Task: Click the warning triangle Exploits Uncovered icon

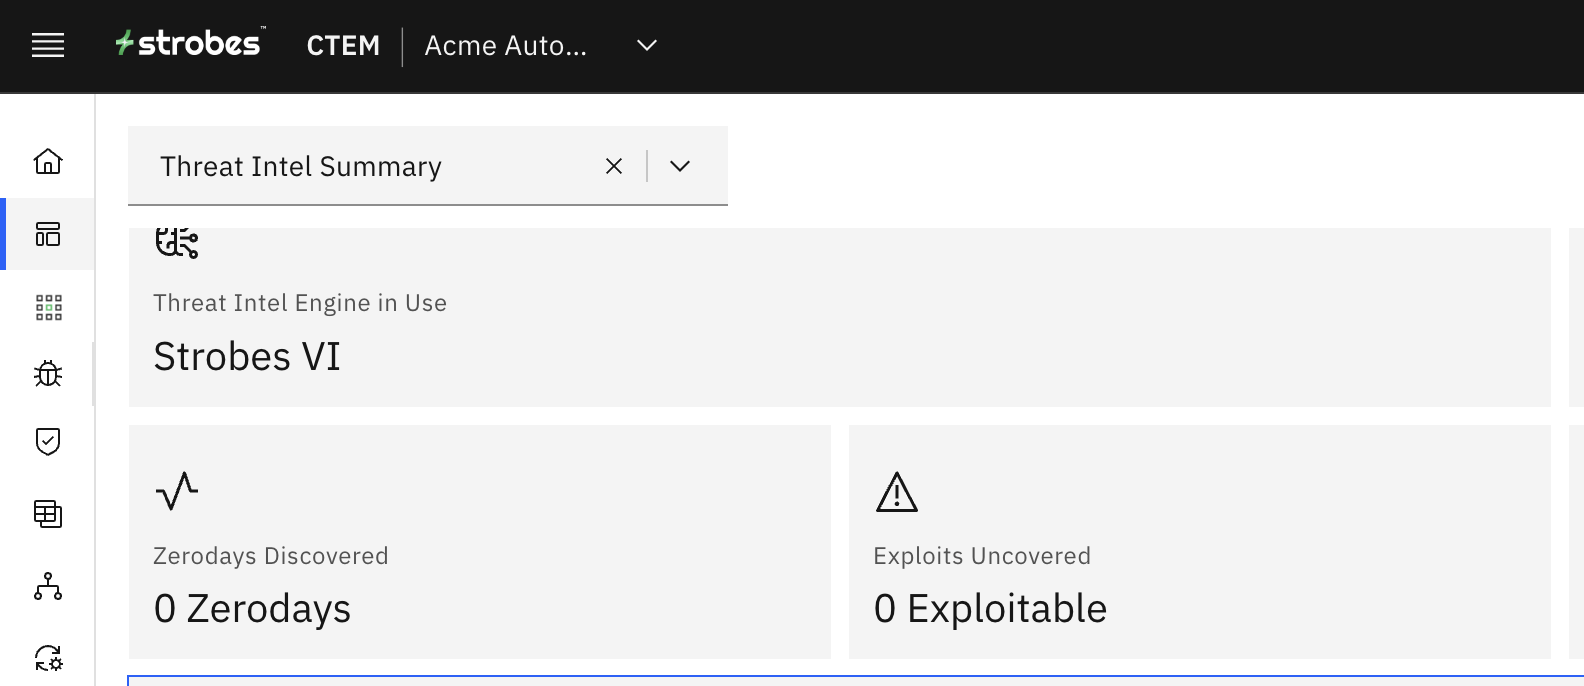Action: coord(896,492)
